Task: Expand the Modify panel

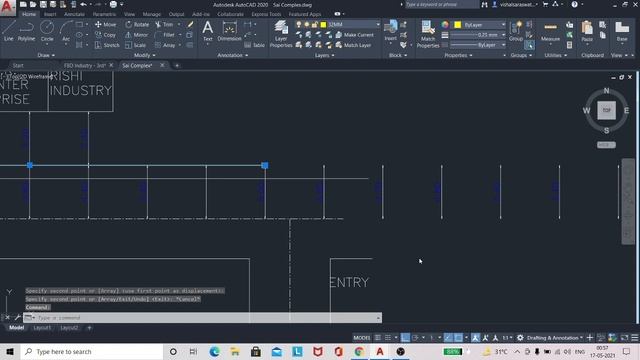Action: (x=144, y=55)
